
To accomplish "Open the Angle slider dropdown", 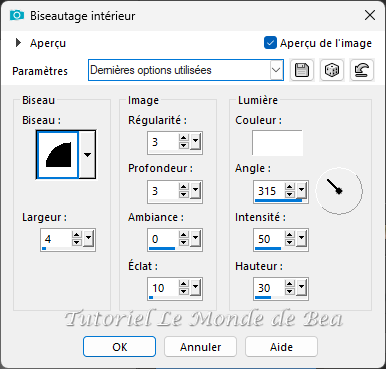I will point(301,191).
